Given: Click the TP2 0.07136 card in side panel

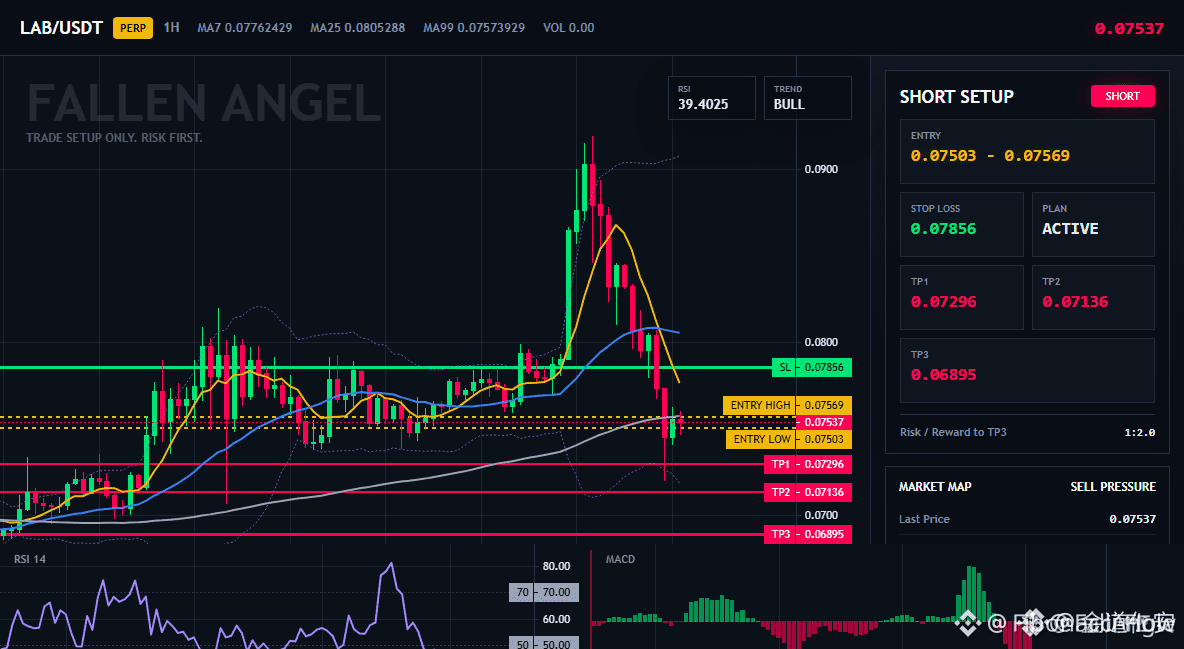Looking at the screenshot, I should (1093, 297).
